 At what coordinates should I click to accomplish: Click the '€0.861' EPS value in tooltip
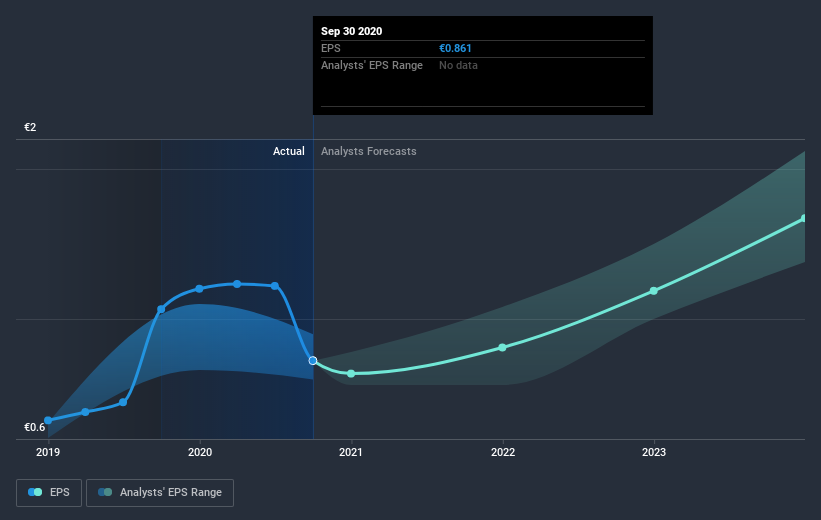(455, 48)
